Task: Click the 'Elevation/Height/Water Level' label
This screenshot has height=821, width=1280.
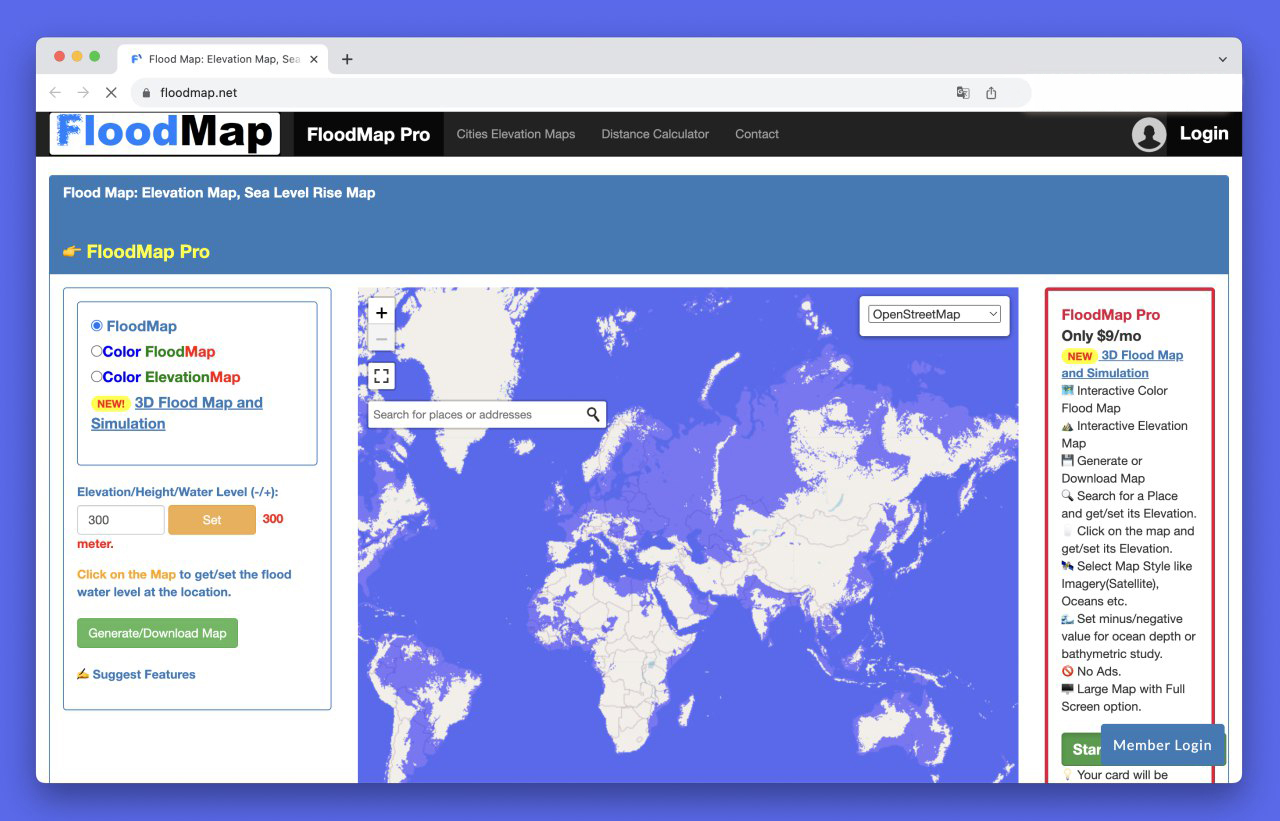Action: coord(177,492)
